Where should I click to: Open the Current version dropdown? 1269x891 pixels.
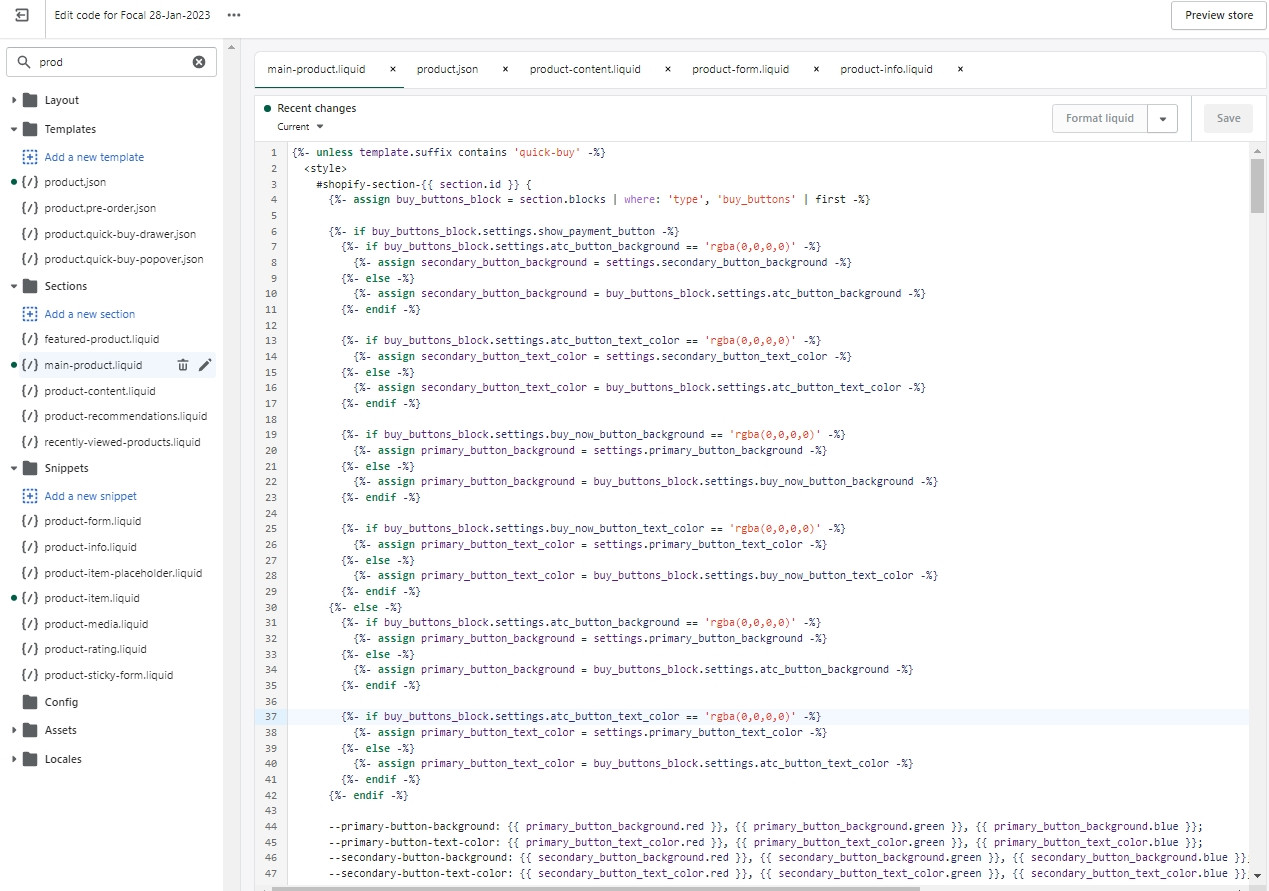tap(301, 127)
